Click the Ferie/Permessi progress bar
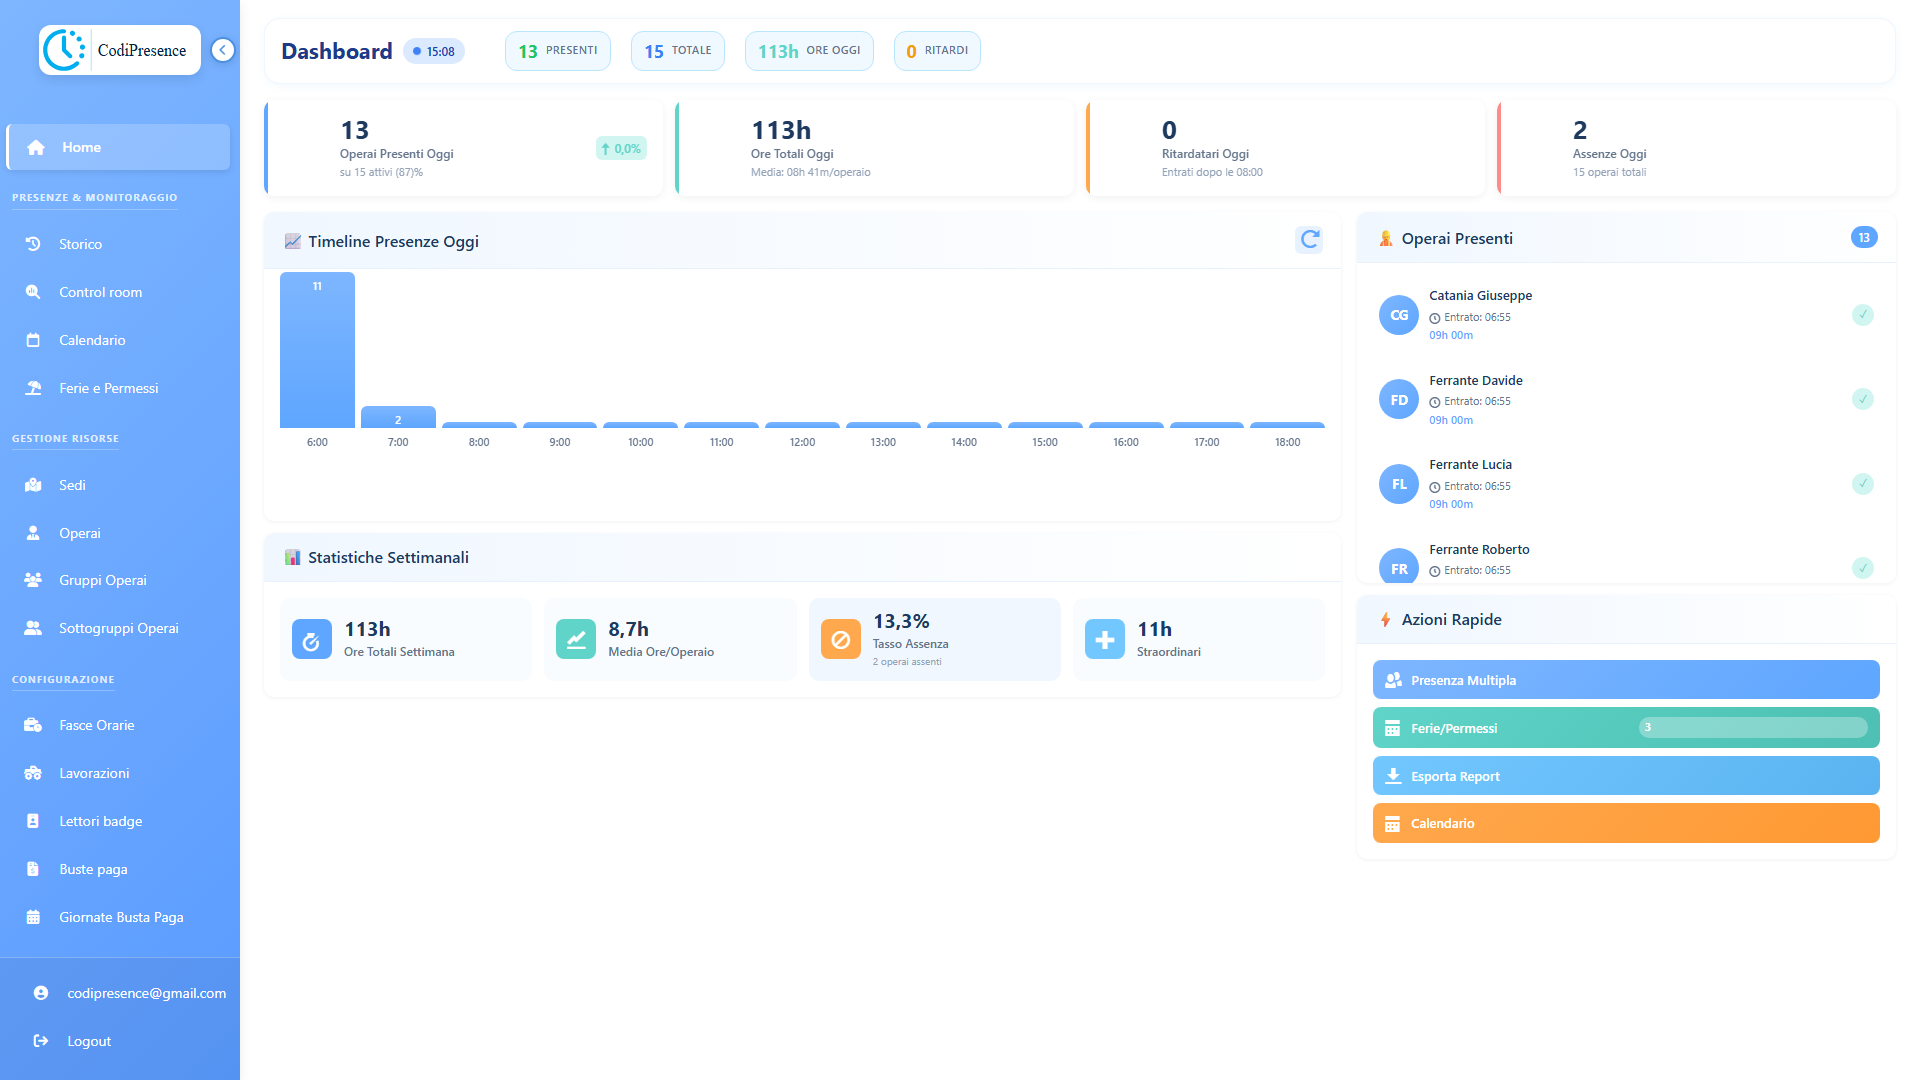The height and width of the screenshot is (1080, 1920). [x=1752, y=728]
